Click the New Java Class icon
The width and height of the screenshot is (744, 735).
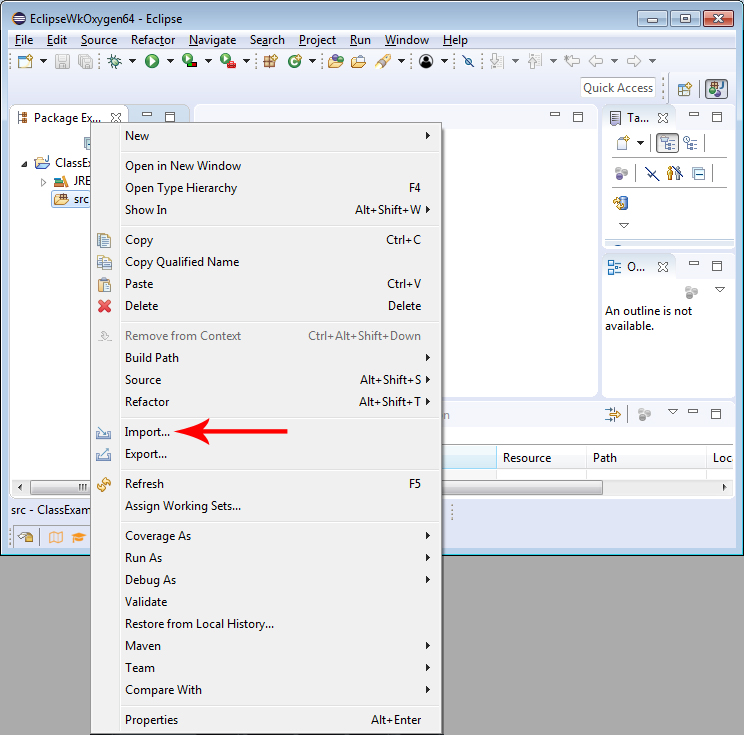click(x=295, y=61)
